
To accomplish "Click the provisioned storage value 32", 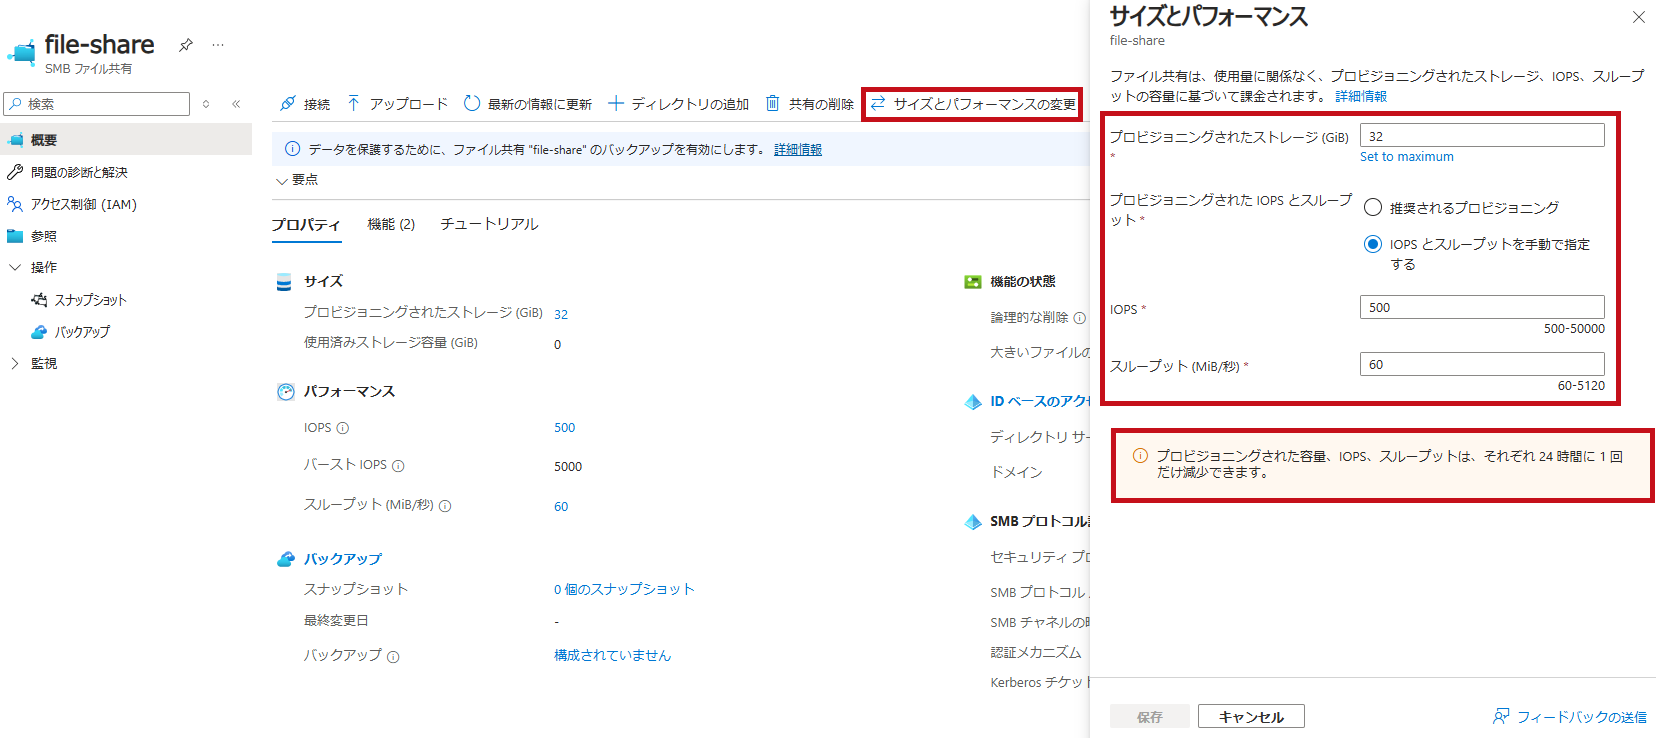I will tap(561, 314).
